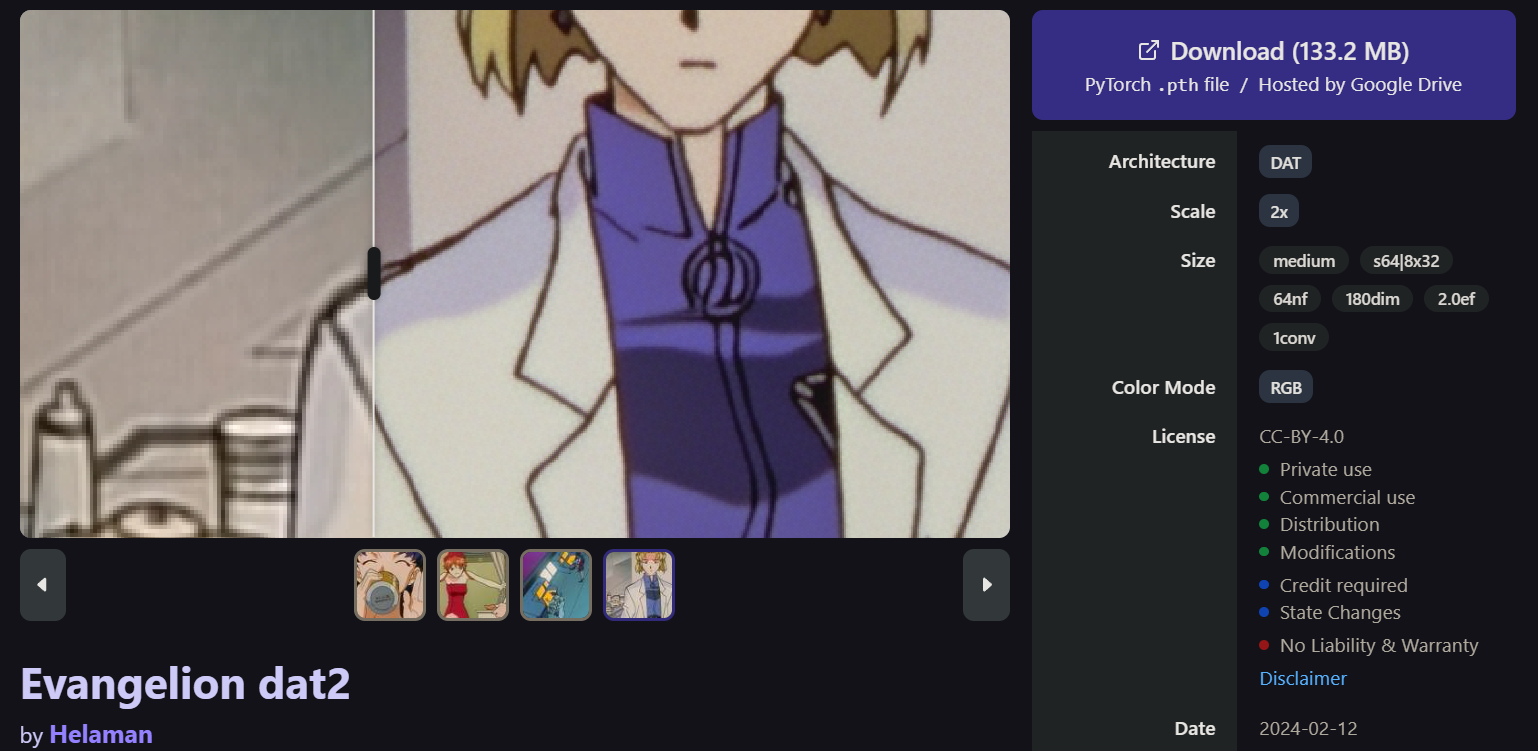
Task: Select the first thumbnail of the girl drinking
Action: [x=390, y=585]
